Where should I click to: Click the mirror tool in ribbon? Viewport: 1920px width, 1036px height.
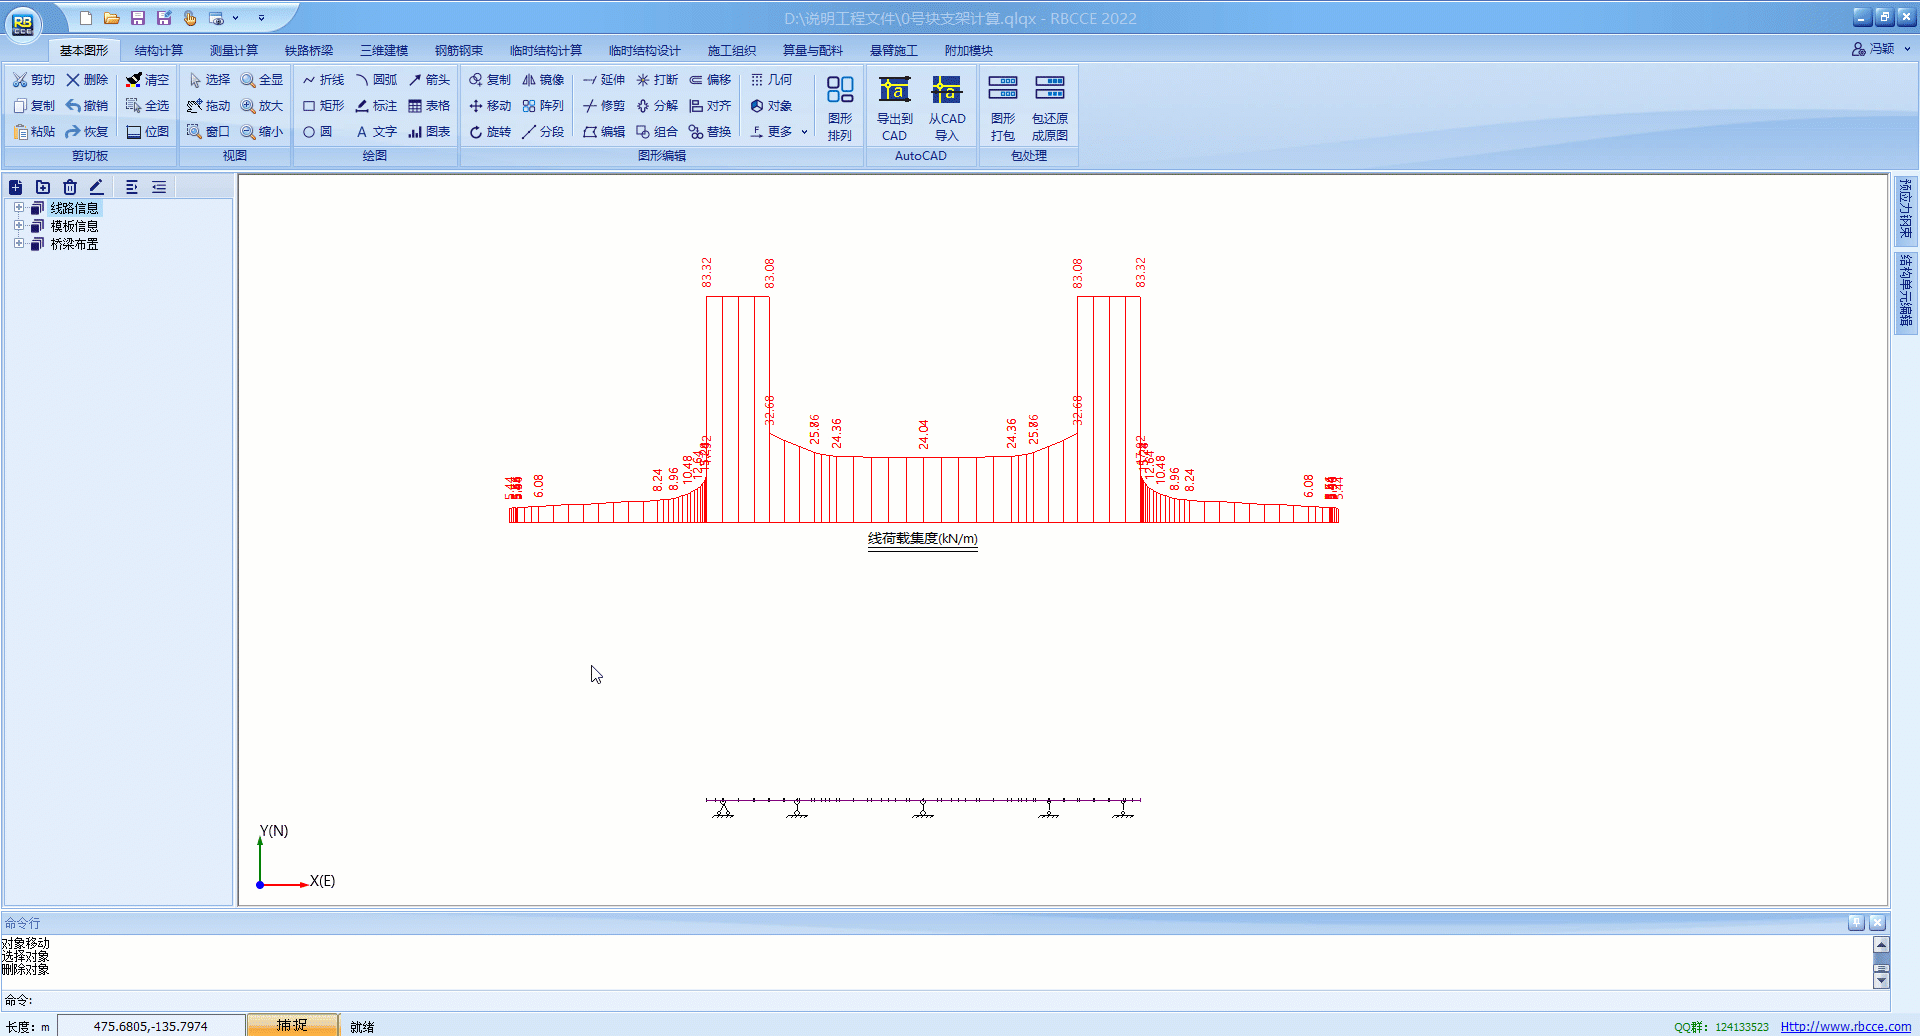[x=543, y=80]
